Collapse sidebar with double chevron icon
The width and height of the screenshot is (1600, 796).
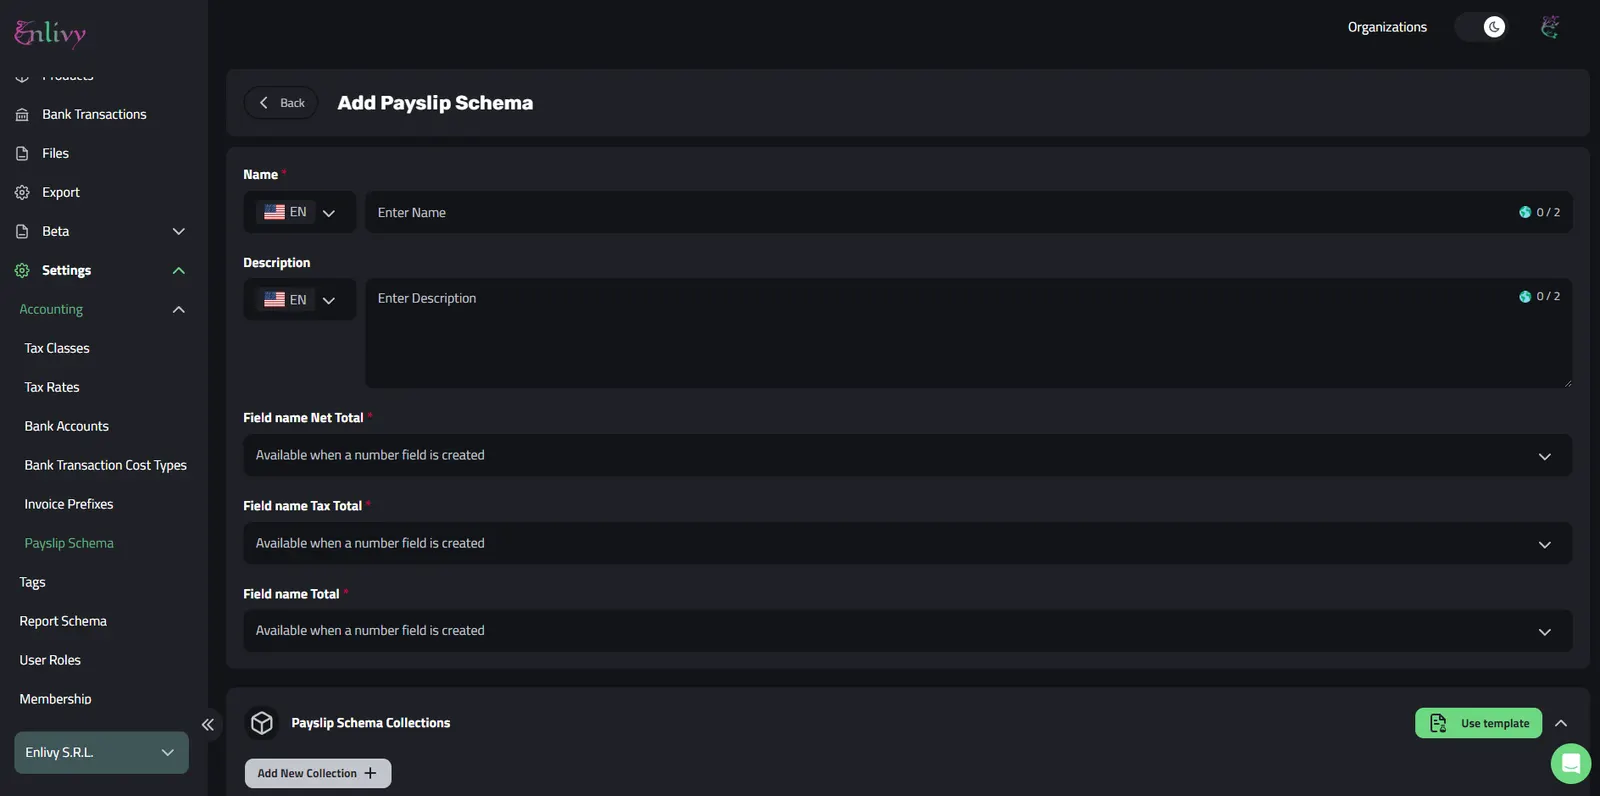click(x=207, y=725)
